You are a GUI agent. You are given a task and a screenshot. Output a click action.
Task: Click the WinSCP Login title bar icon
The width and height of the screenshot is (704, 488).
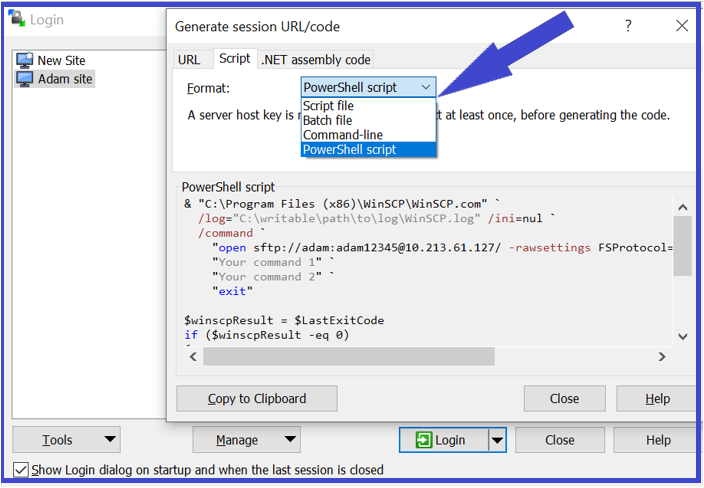point(17,19)
